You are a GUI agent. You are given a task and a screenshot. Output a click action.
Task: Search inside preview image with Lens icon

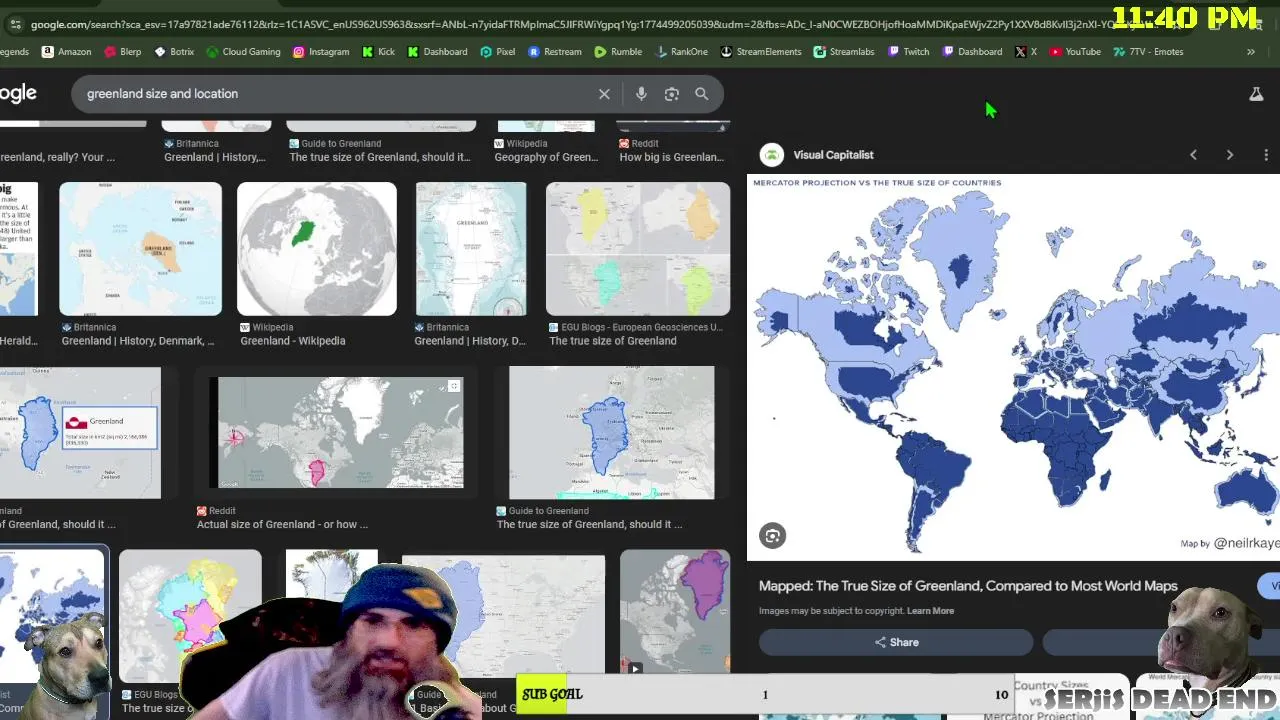pos(772,536)
